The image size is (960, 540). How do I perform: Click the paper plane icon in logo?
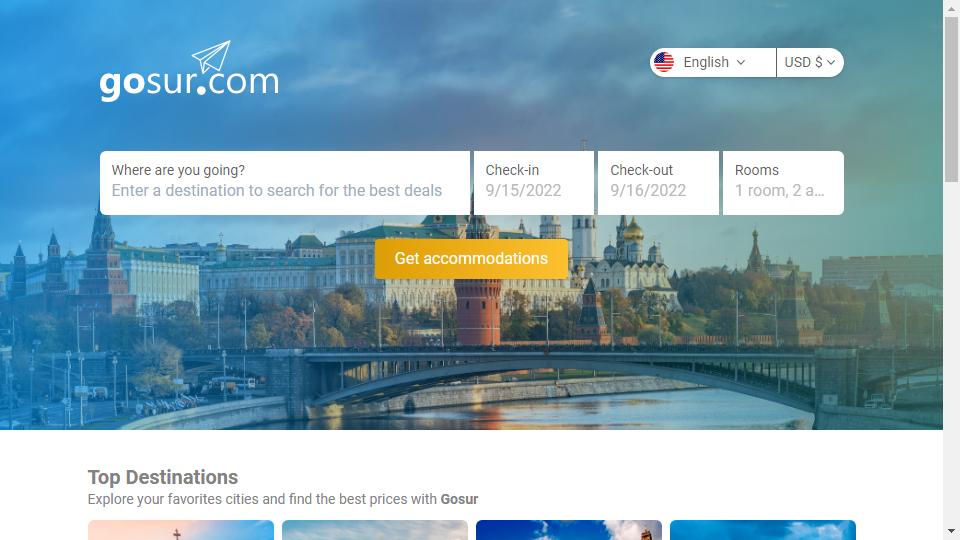click(x=211, y=57)
